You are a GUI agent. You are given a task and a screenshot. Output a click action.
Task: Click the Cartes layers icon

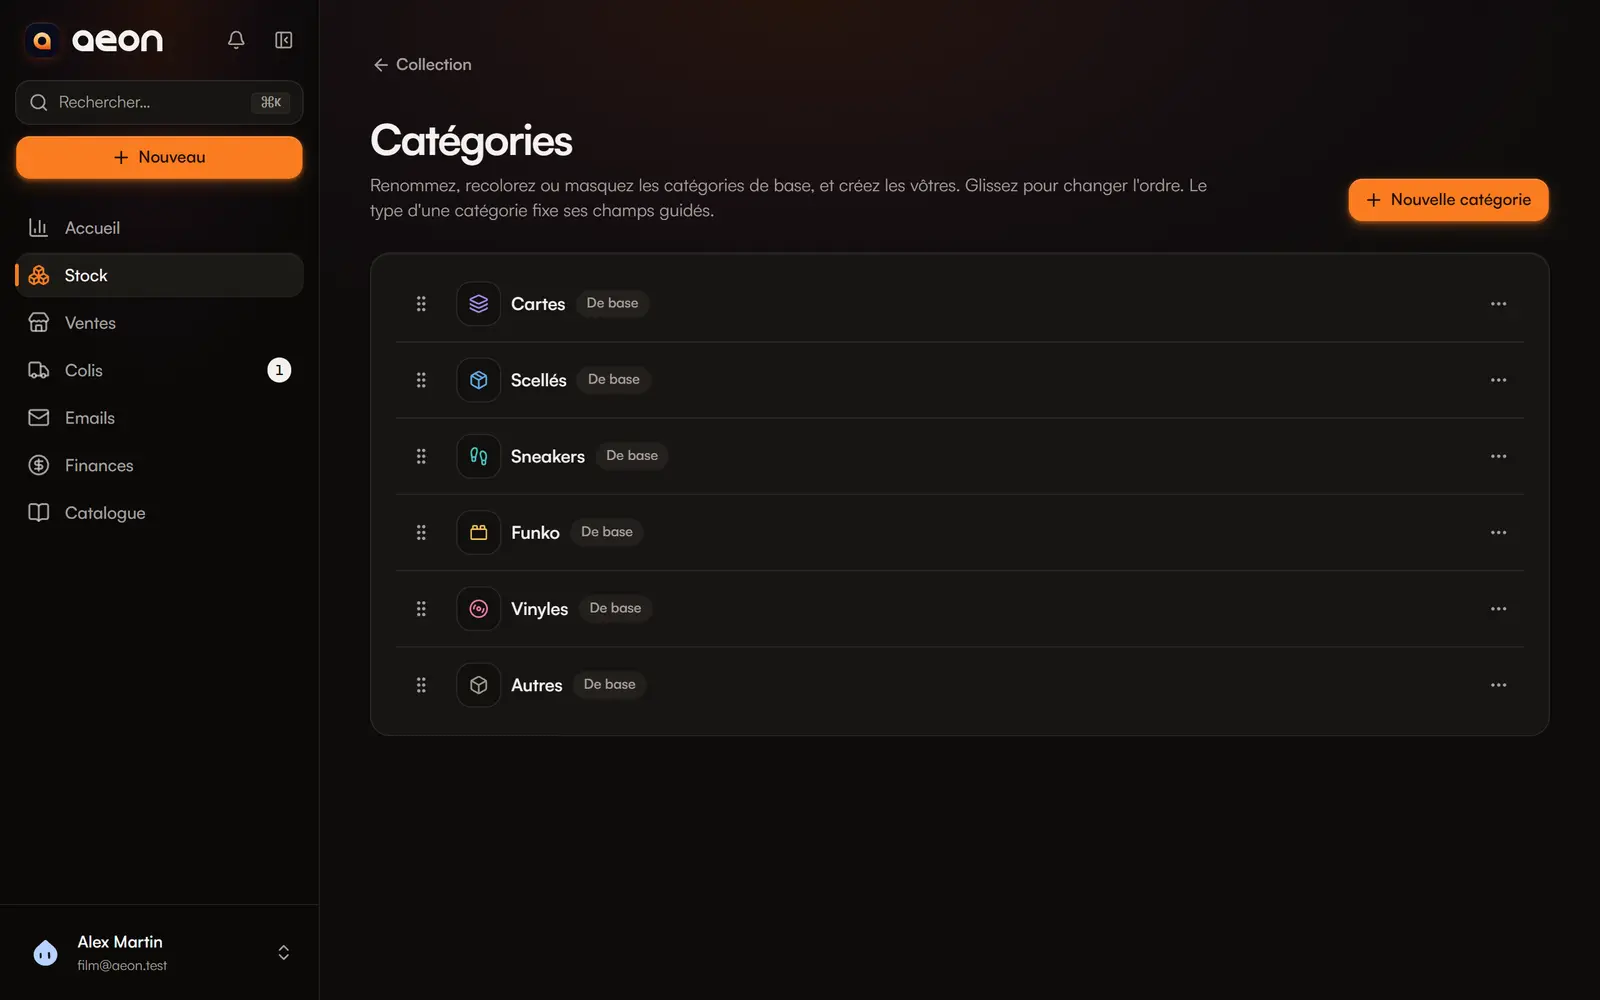coord(479,304)
